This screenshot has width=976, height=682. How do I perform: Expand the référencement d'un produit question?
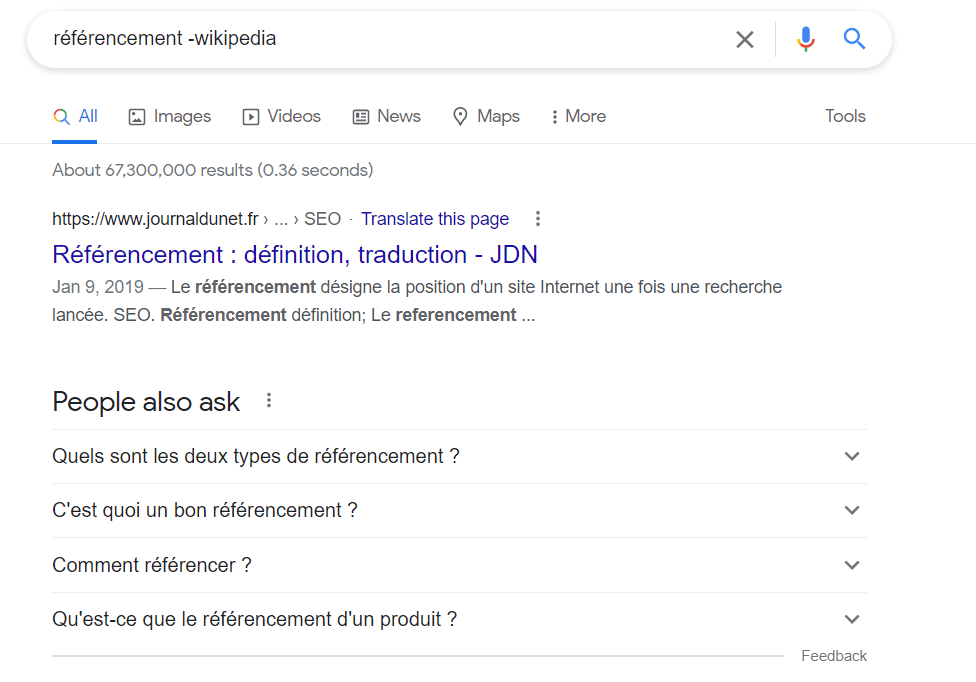850,619
